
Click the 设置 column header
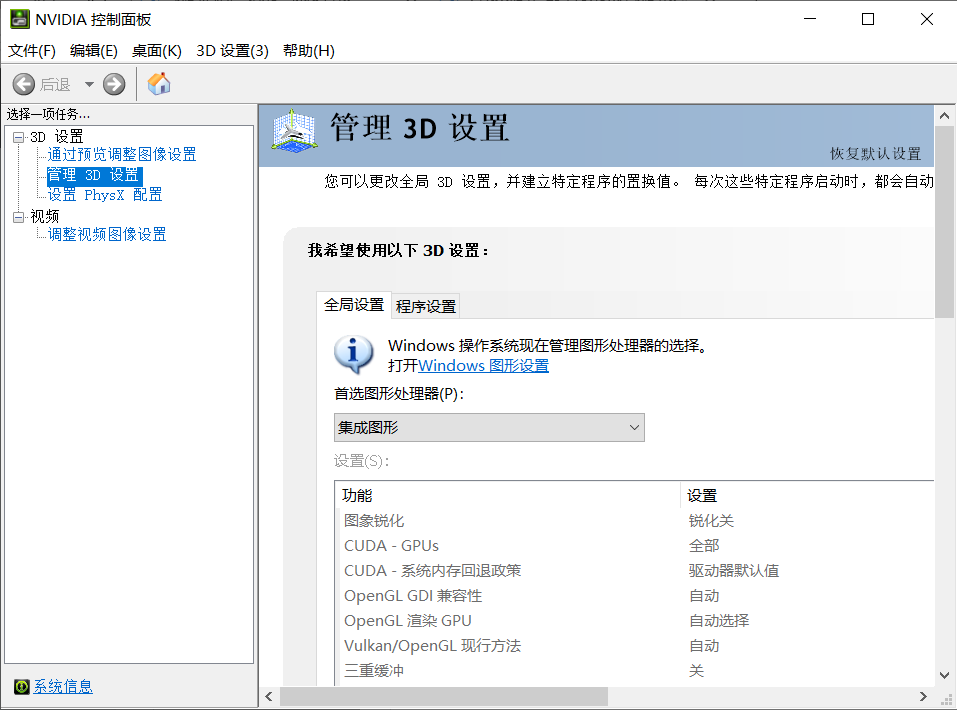pos(807,495)
